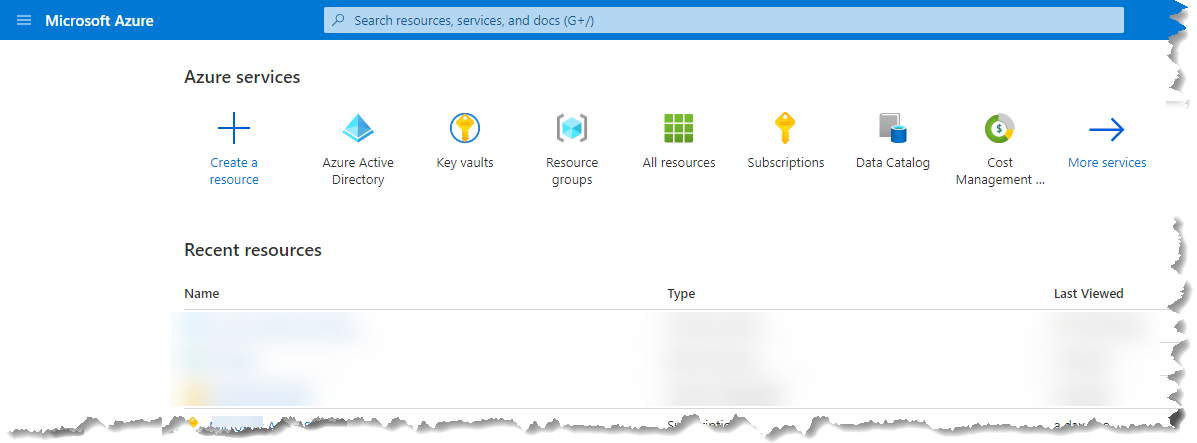1197x443 pixels.
Task: Click the magnifier icon in search bar
Action: coord(339,21)
